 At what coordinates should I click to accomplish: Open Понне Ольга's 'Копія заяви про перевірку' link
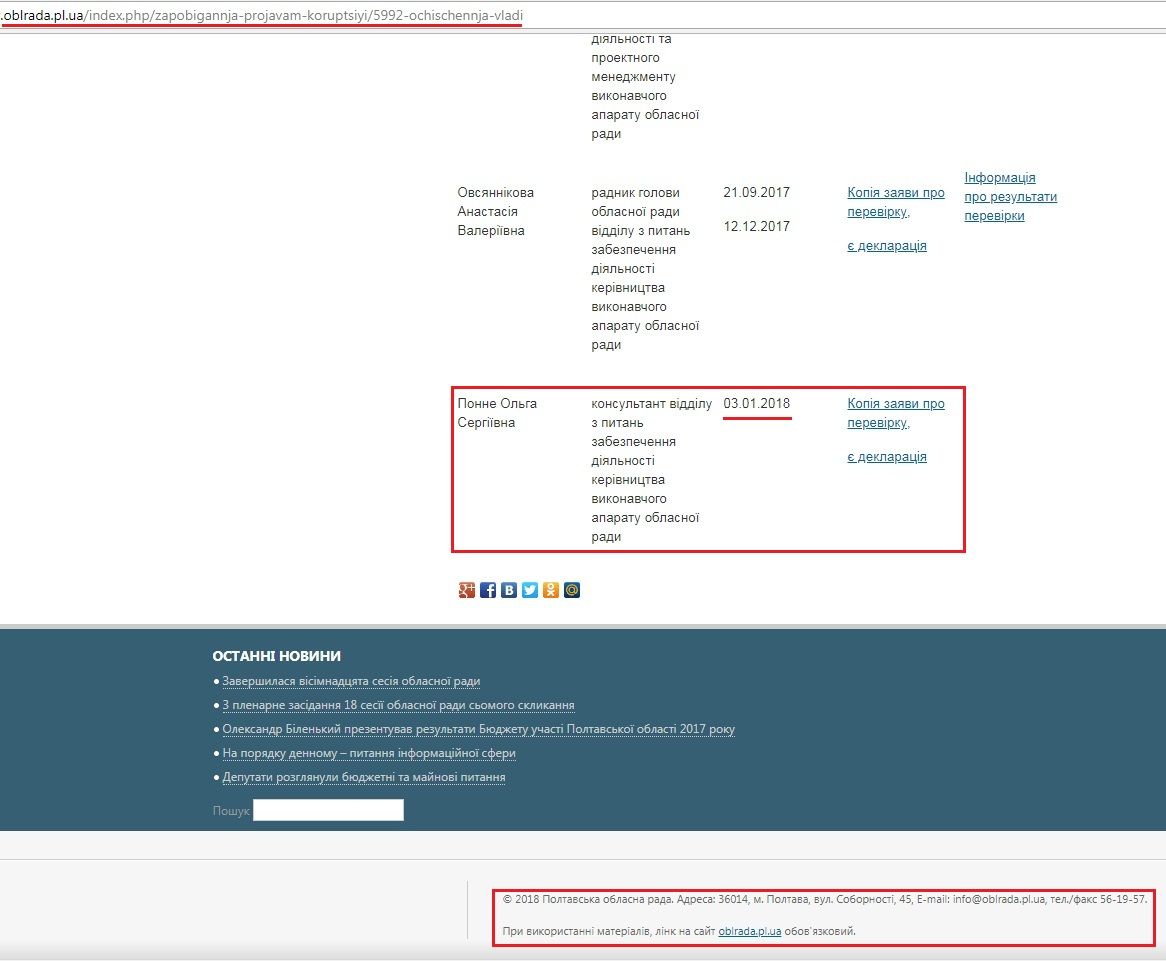(x=895, y=413)
